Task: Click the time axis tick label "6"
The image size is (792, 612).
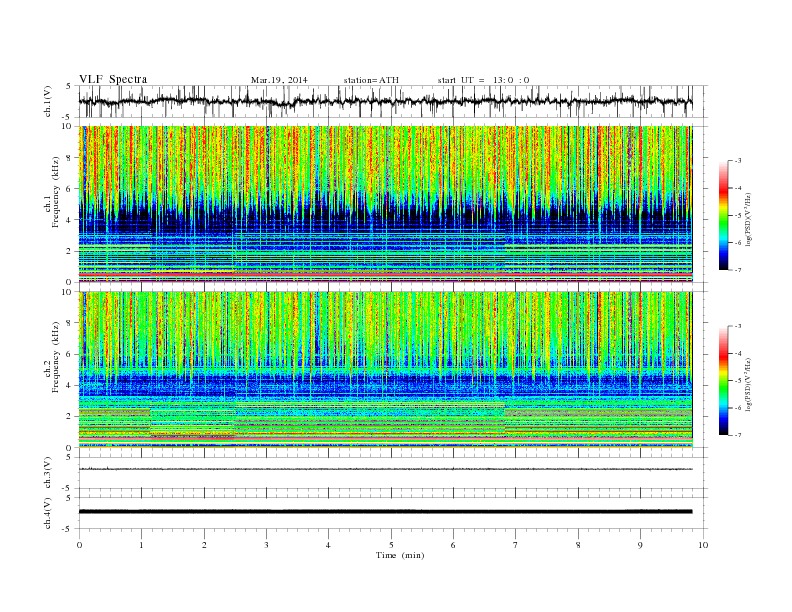Action: pyautogui.click(x=454, y=545)
